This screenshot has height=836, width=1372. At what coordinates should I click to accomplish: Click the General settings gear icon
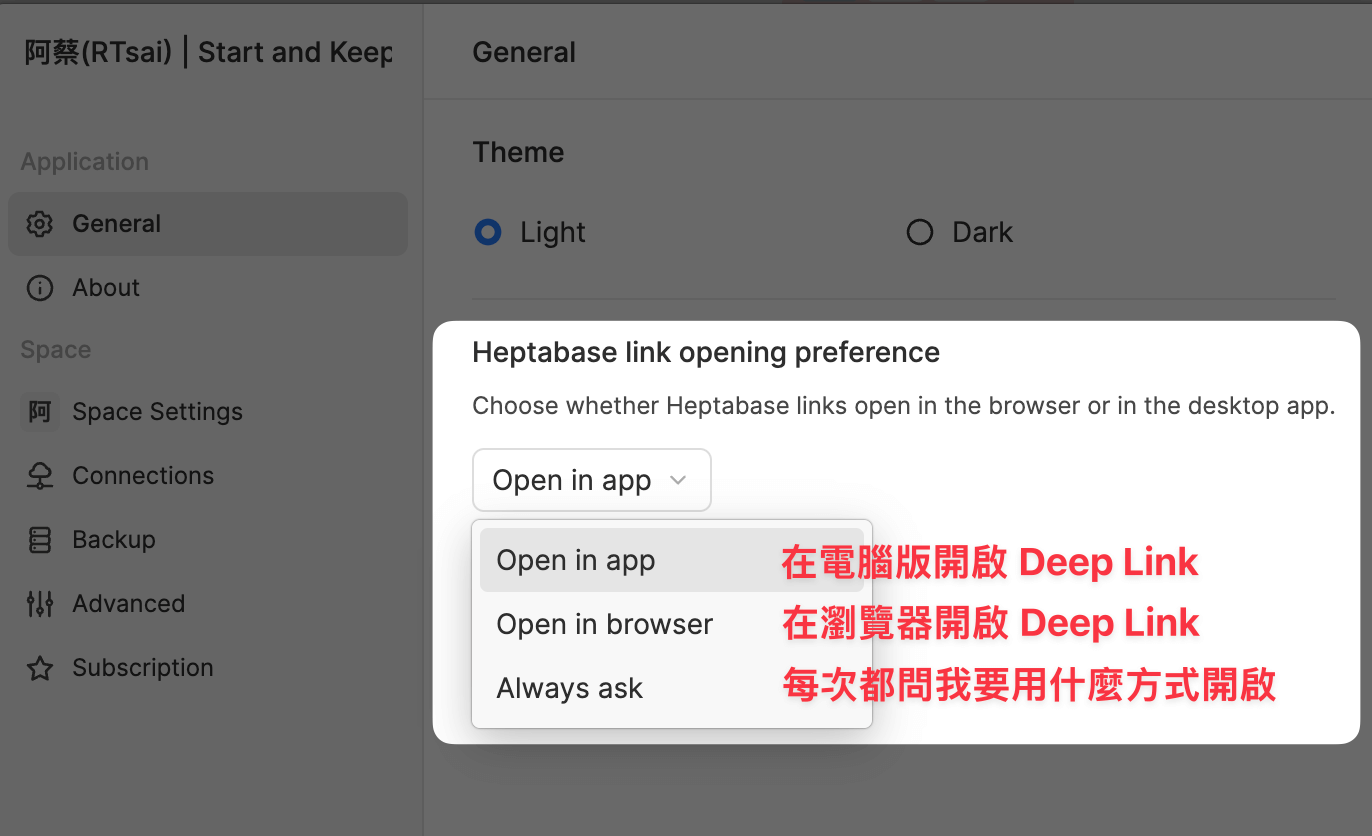[39, 223]
